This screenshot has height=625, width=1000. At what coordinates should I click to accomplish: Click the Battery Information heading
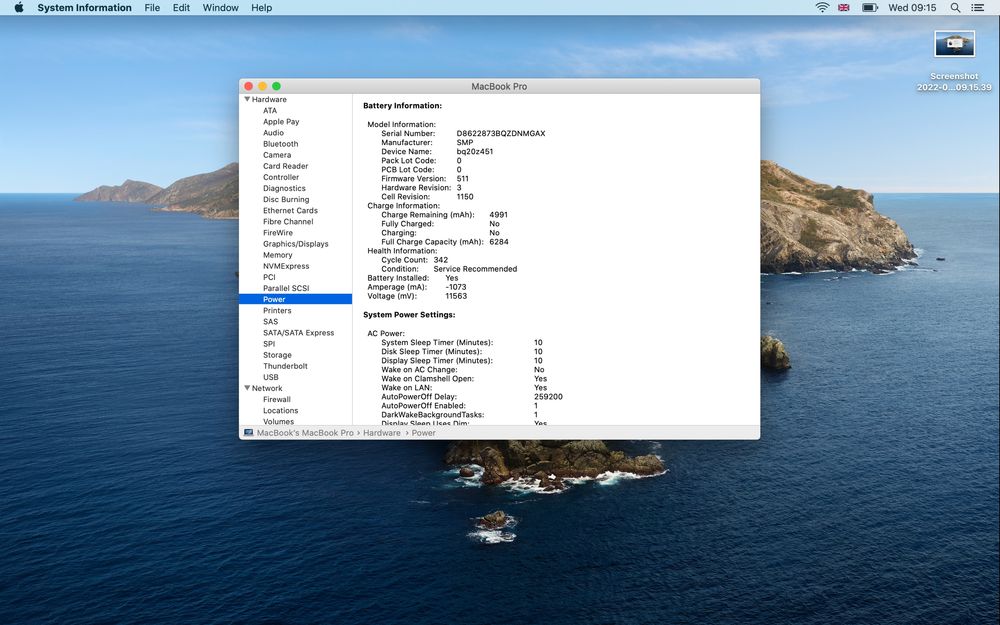(402, 106)
